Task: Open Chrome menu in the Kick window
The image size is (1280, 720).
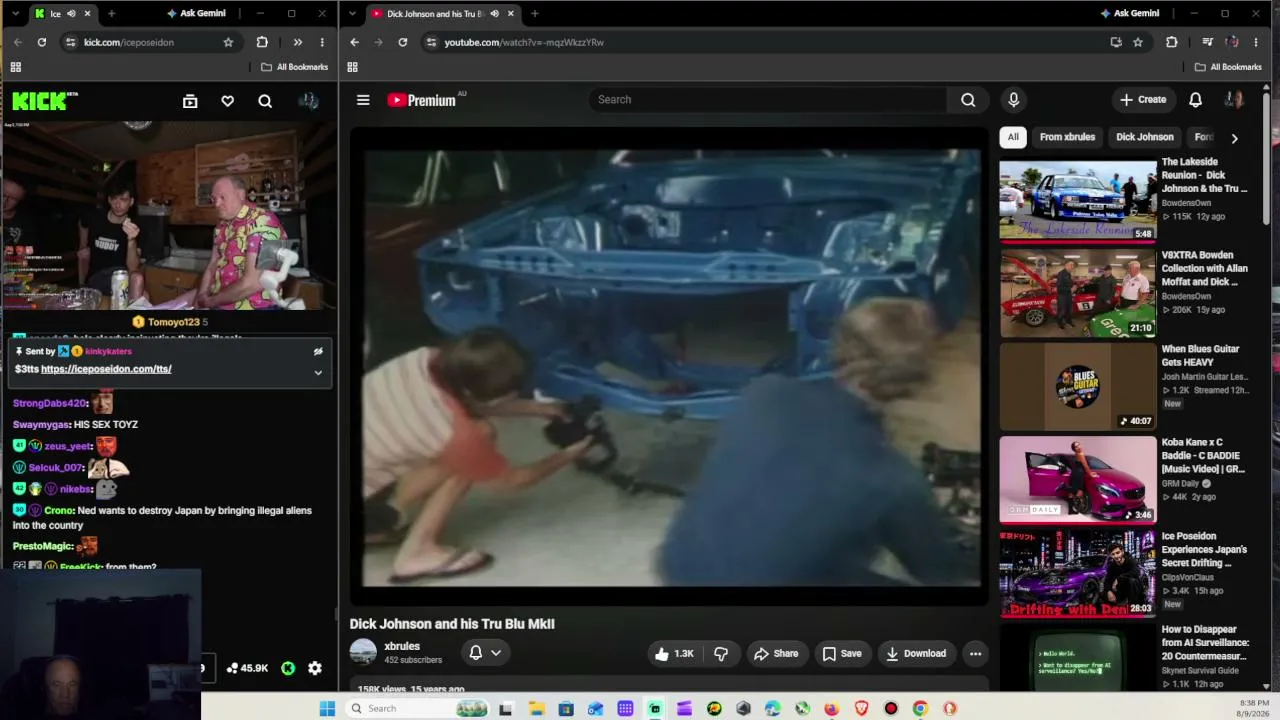Action: click(x=322, y=42)
